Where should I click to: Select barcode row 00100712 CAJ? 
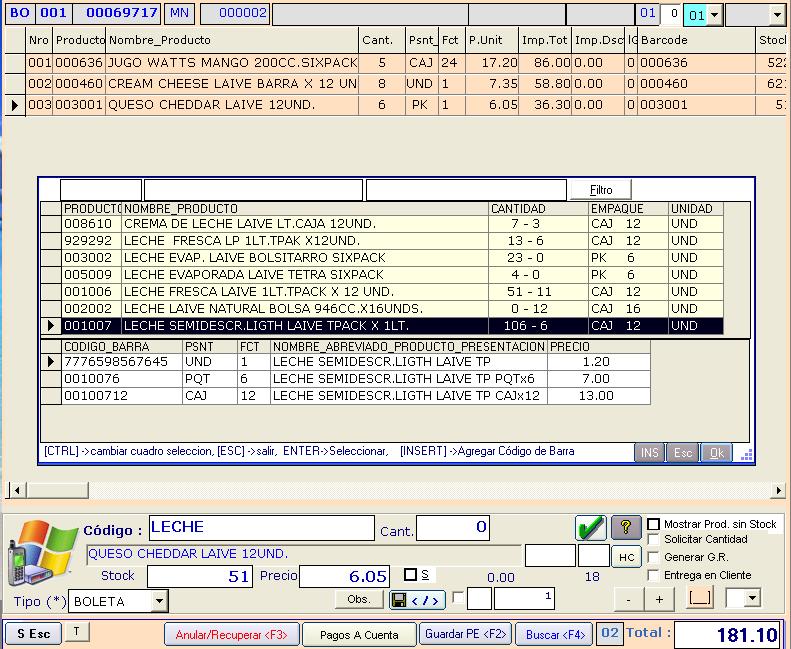coord(346,396)
